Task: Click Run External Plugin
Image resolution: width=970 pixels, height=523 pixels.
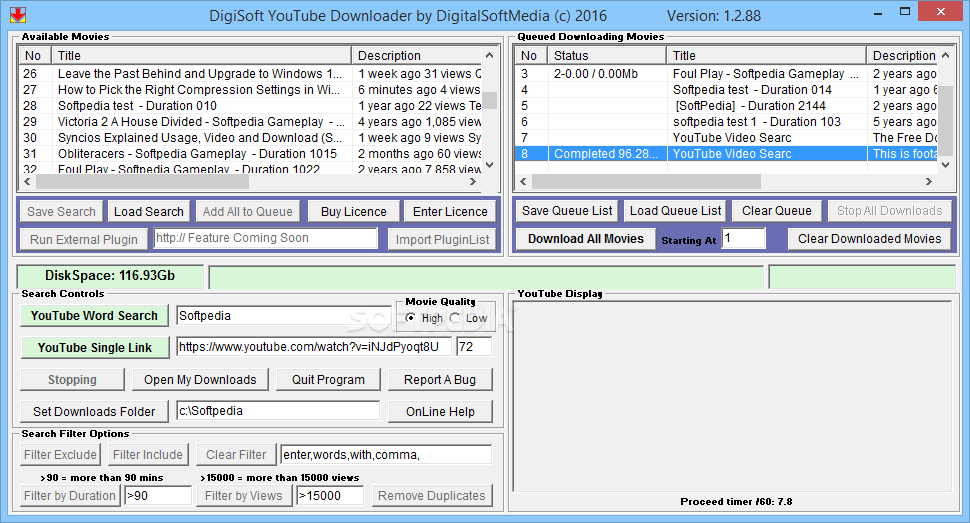Action: point(84,240)
